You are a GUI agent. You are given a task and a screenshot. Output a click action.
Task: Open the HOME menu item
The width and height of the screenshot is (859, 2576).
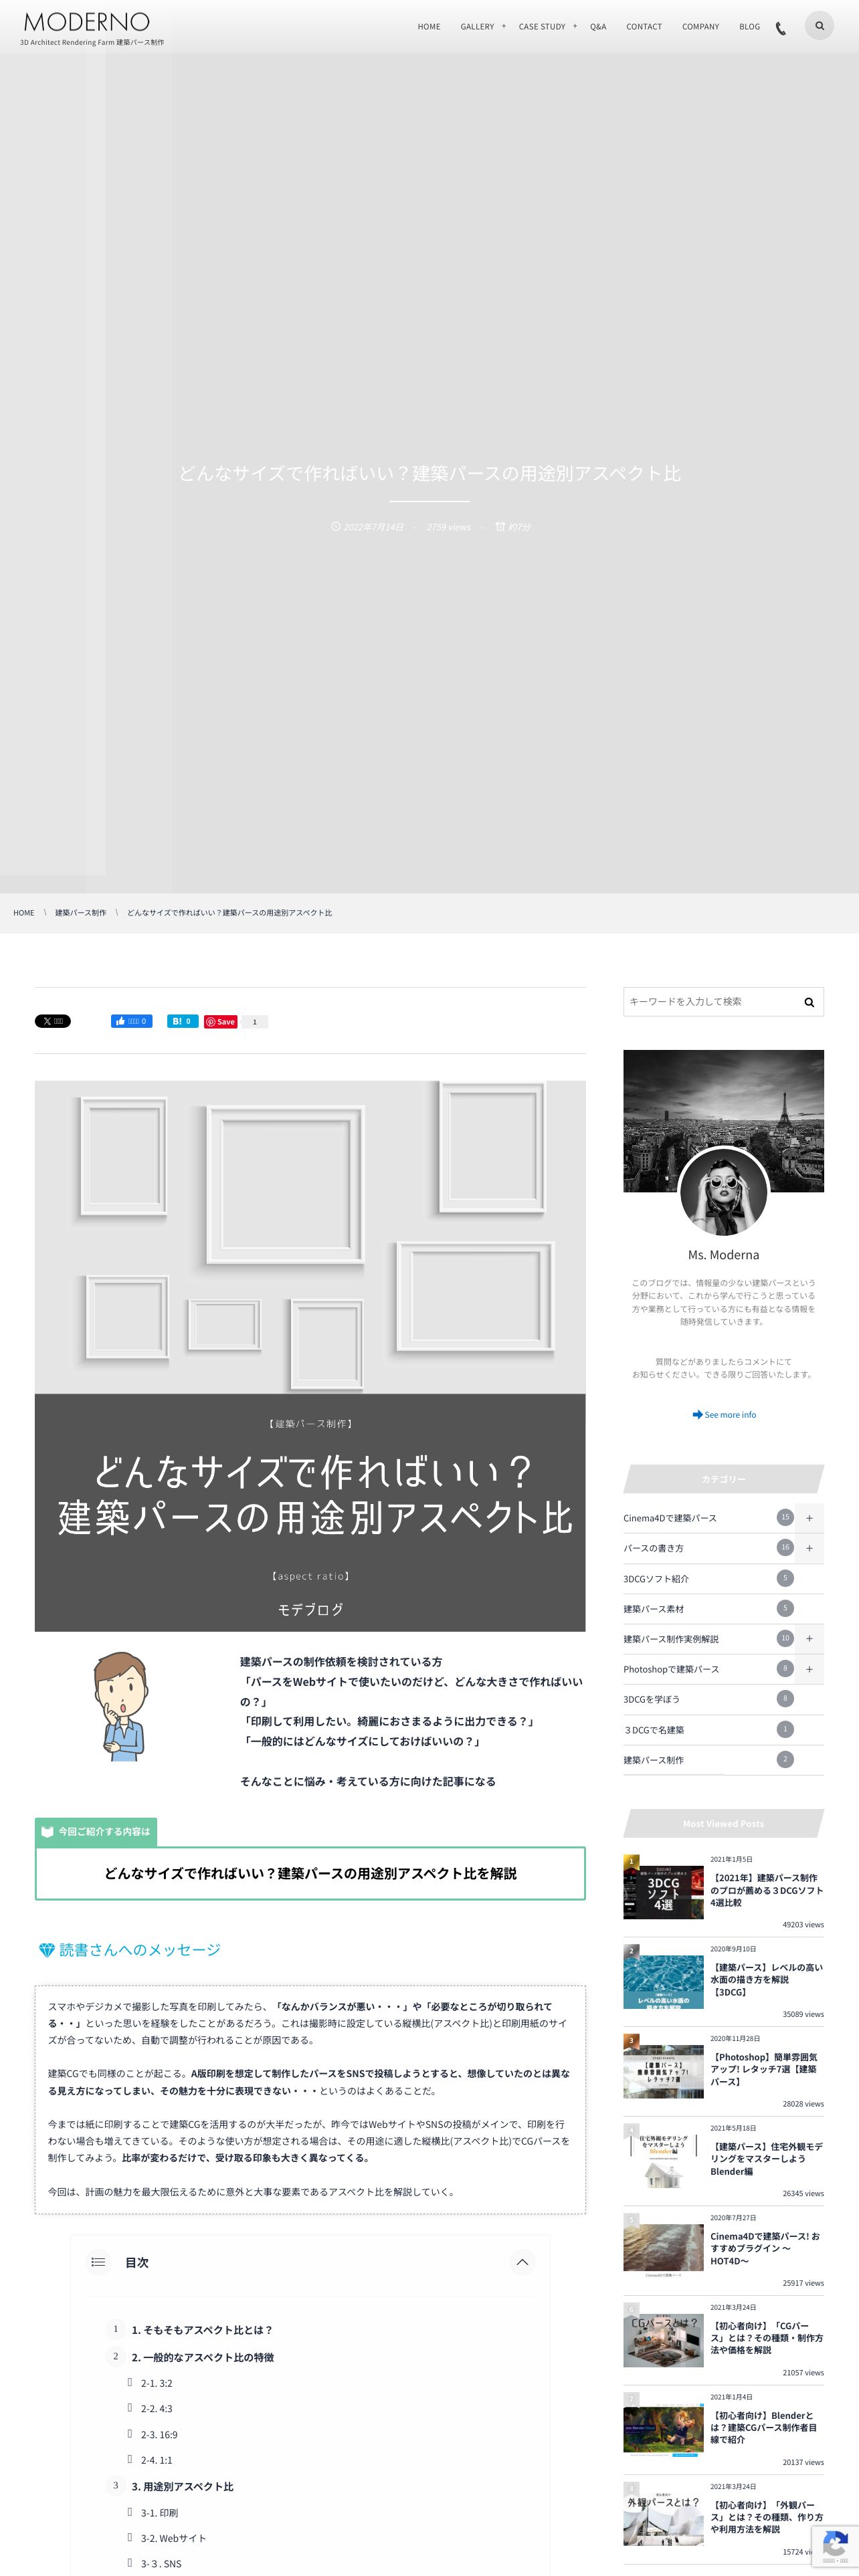(x=429, y=27)
